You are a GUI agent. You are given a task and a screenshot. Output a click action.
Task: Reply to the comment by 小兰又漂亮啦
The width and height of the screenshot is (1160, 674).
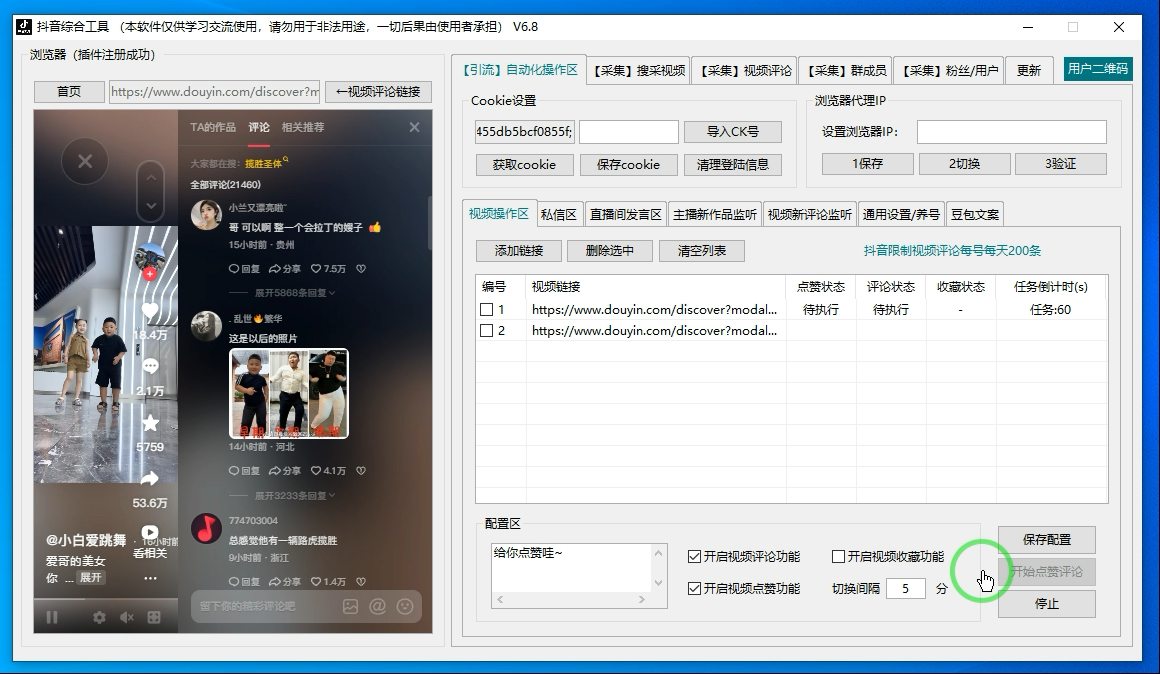click(x=244, y=269)
